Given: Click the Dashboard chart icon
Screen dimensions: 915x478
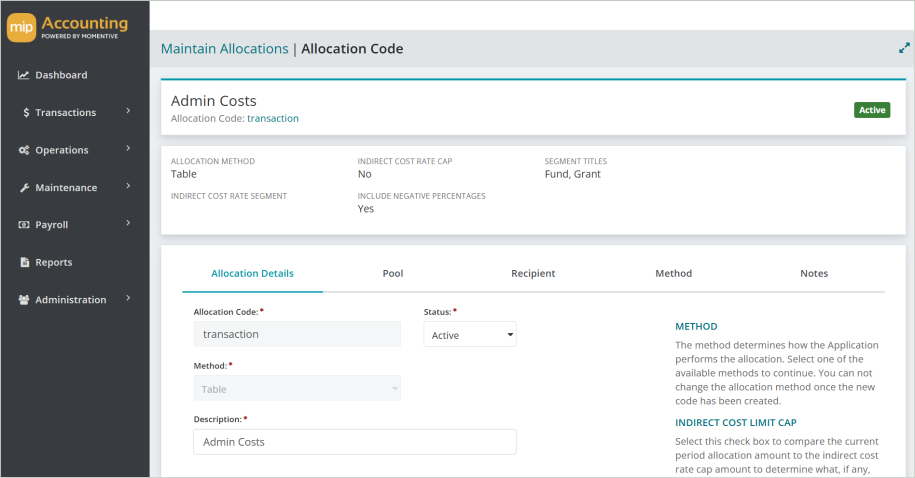Looking at the screenshot, I should [x=24, y=75].
